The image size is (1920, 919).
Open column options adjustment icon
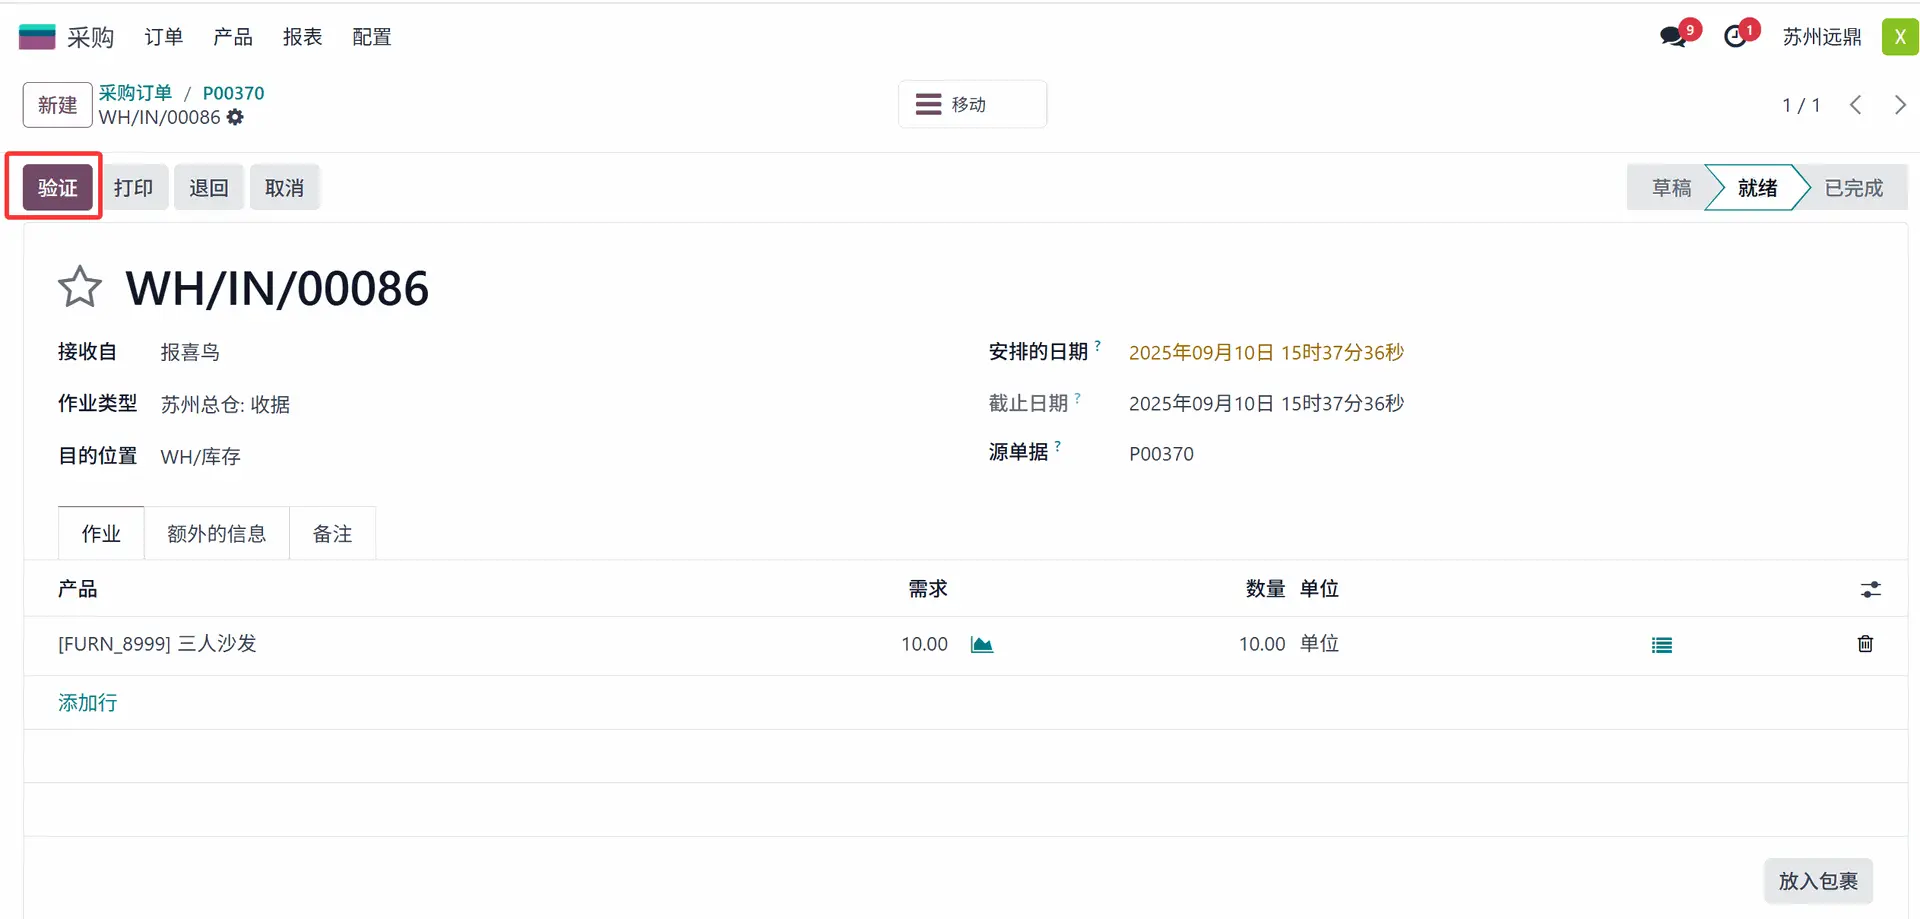click(1870, 589)
